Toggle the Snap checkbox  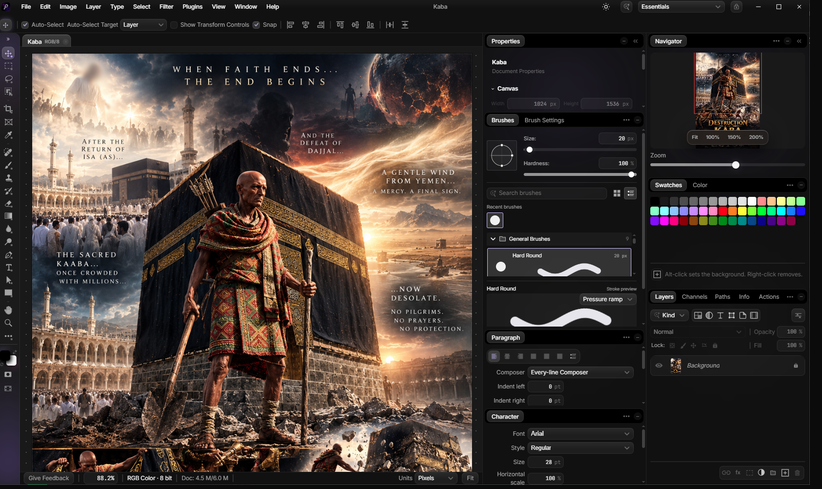coord(256,25)
